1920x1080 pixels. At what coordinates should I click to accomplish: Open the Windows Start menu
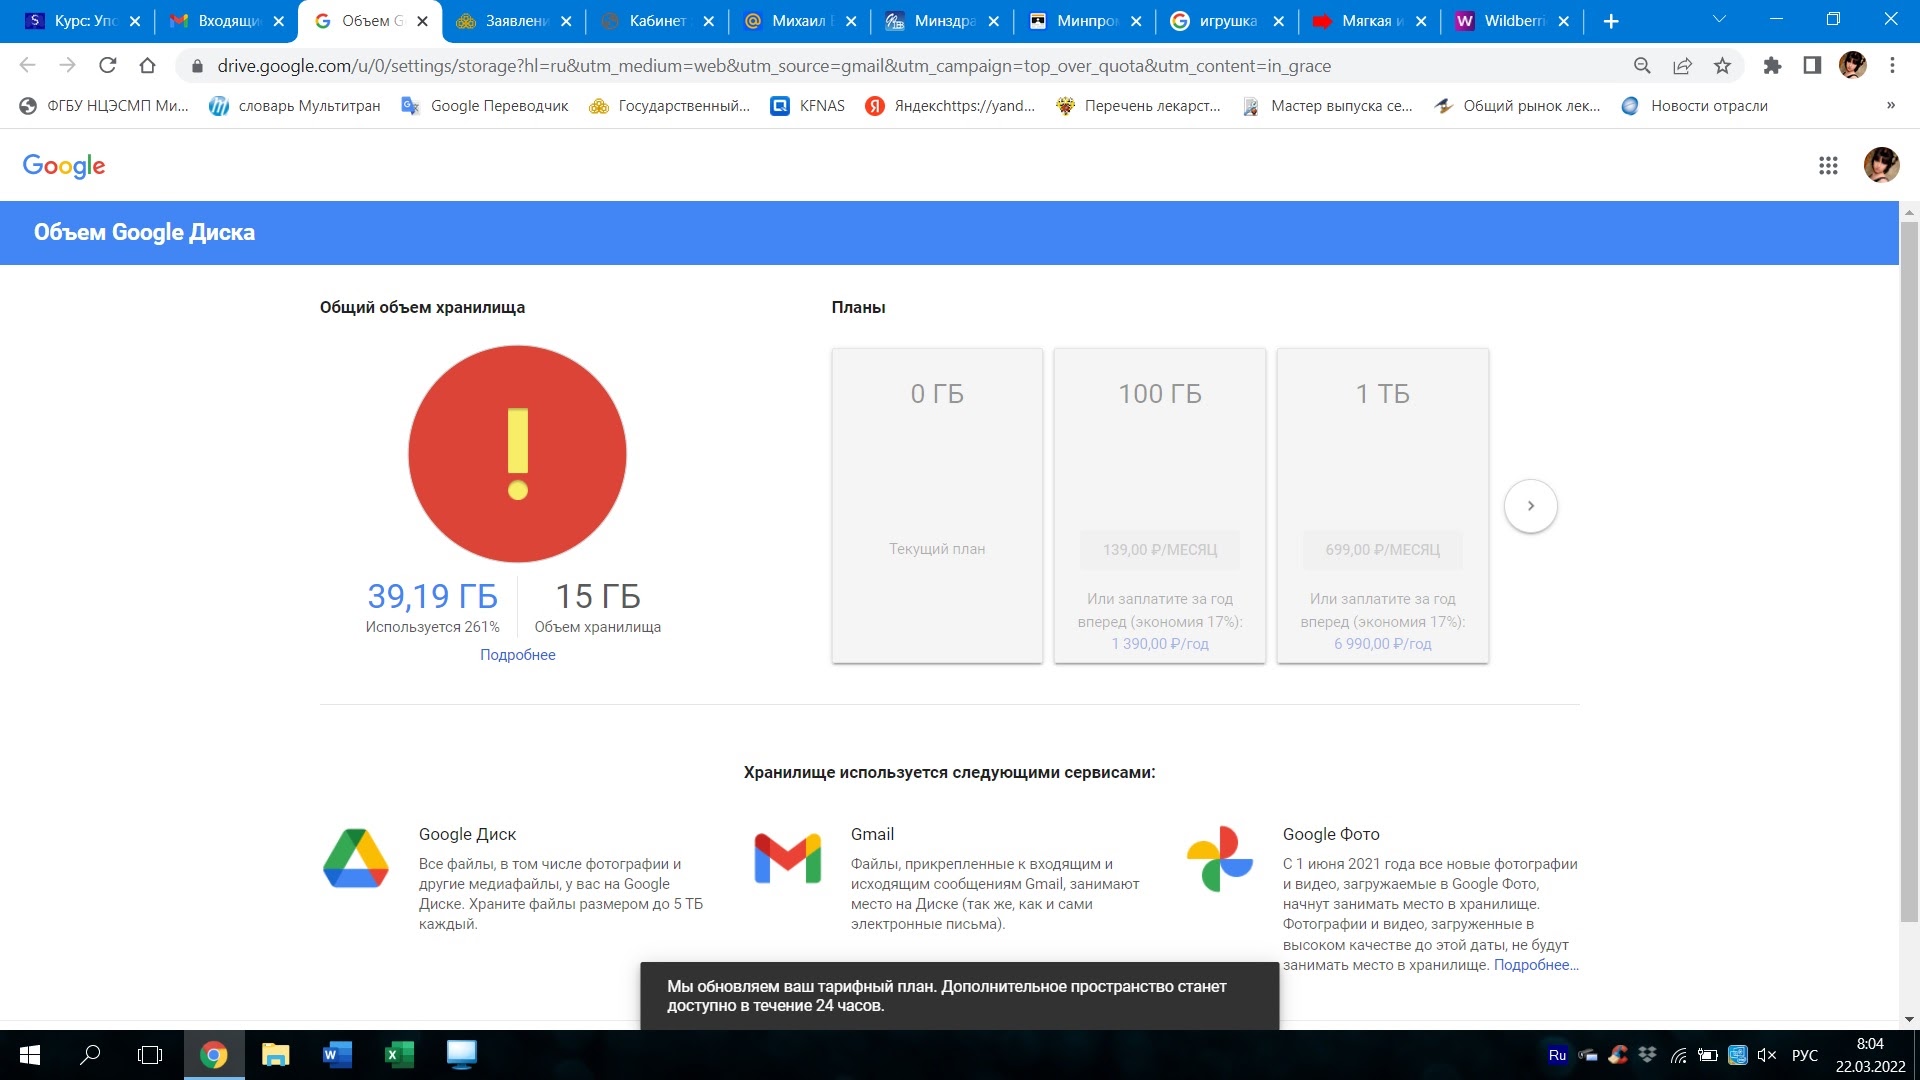[30, 1055]
